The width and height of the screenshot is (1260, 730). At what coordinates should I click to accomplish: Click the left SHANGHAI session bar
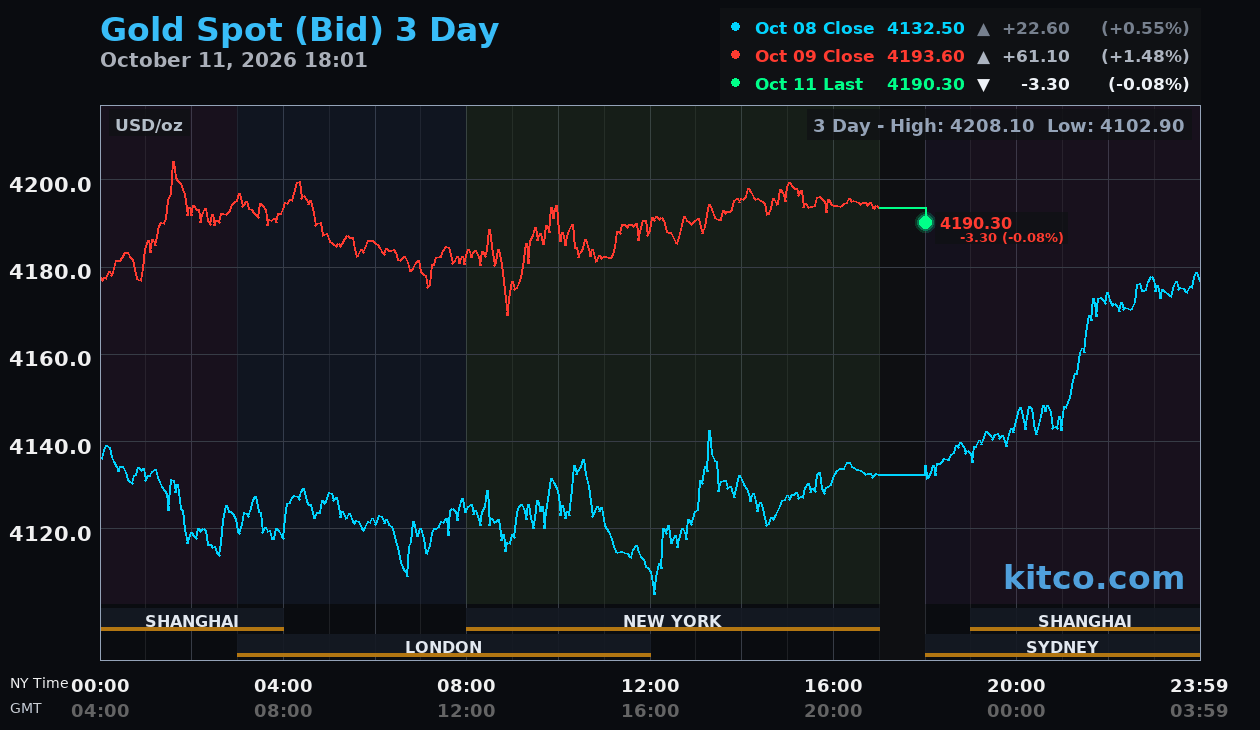click(x=192, y=620)
